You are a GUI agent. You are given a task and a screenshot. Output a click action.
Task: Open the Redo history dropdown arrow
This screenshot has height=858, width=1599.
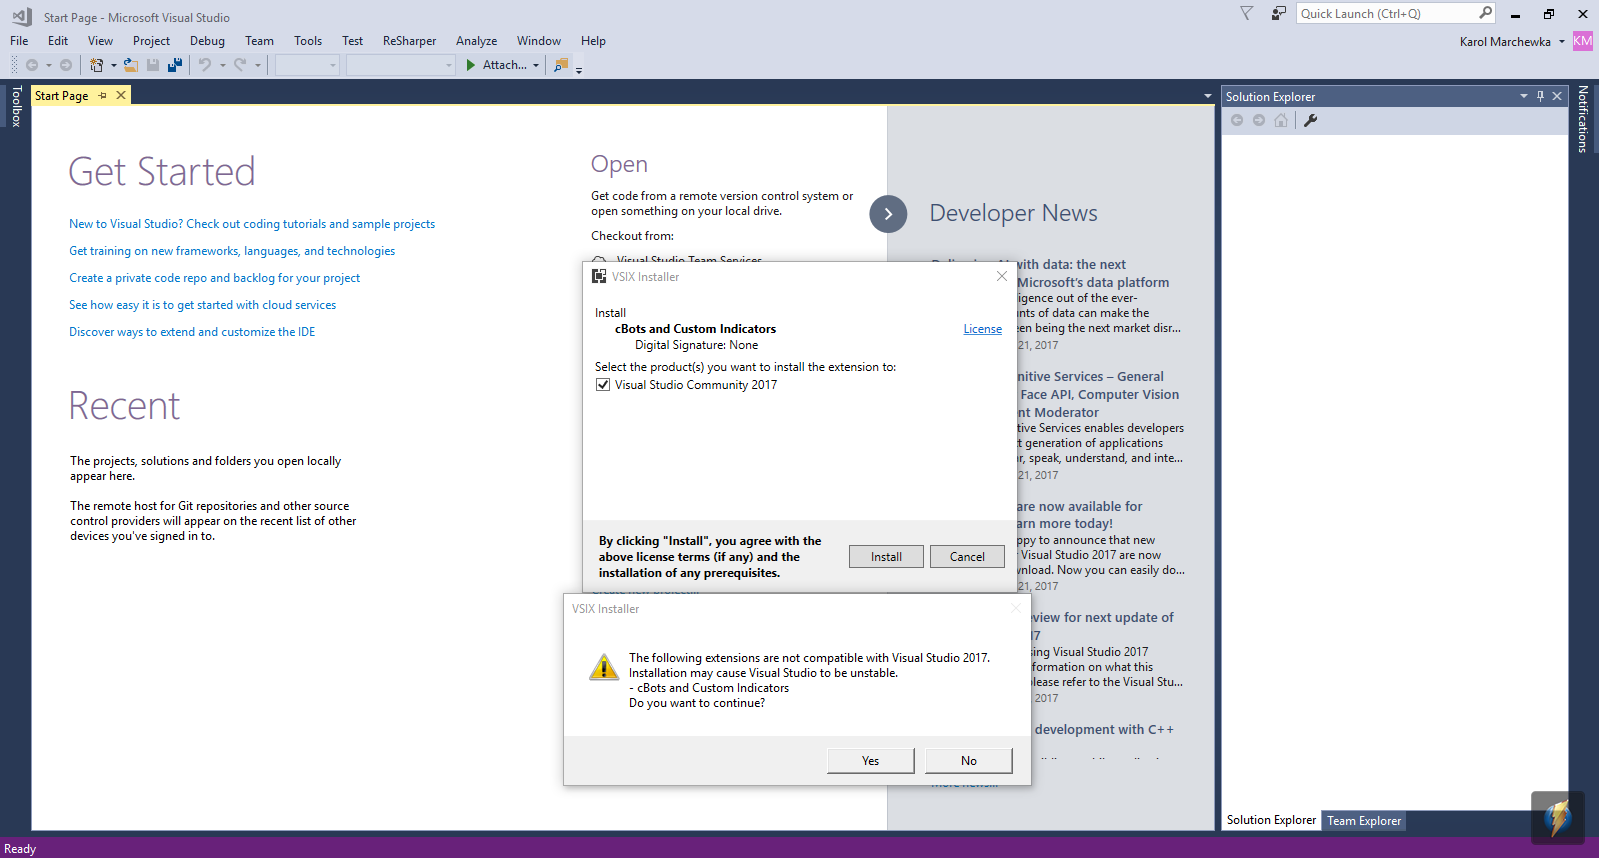pos(257,66)
